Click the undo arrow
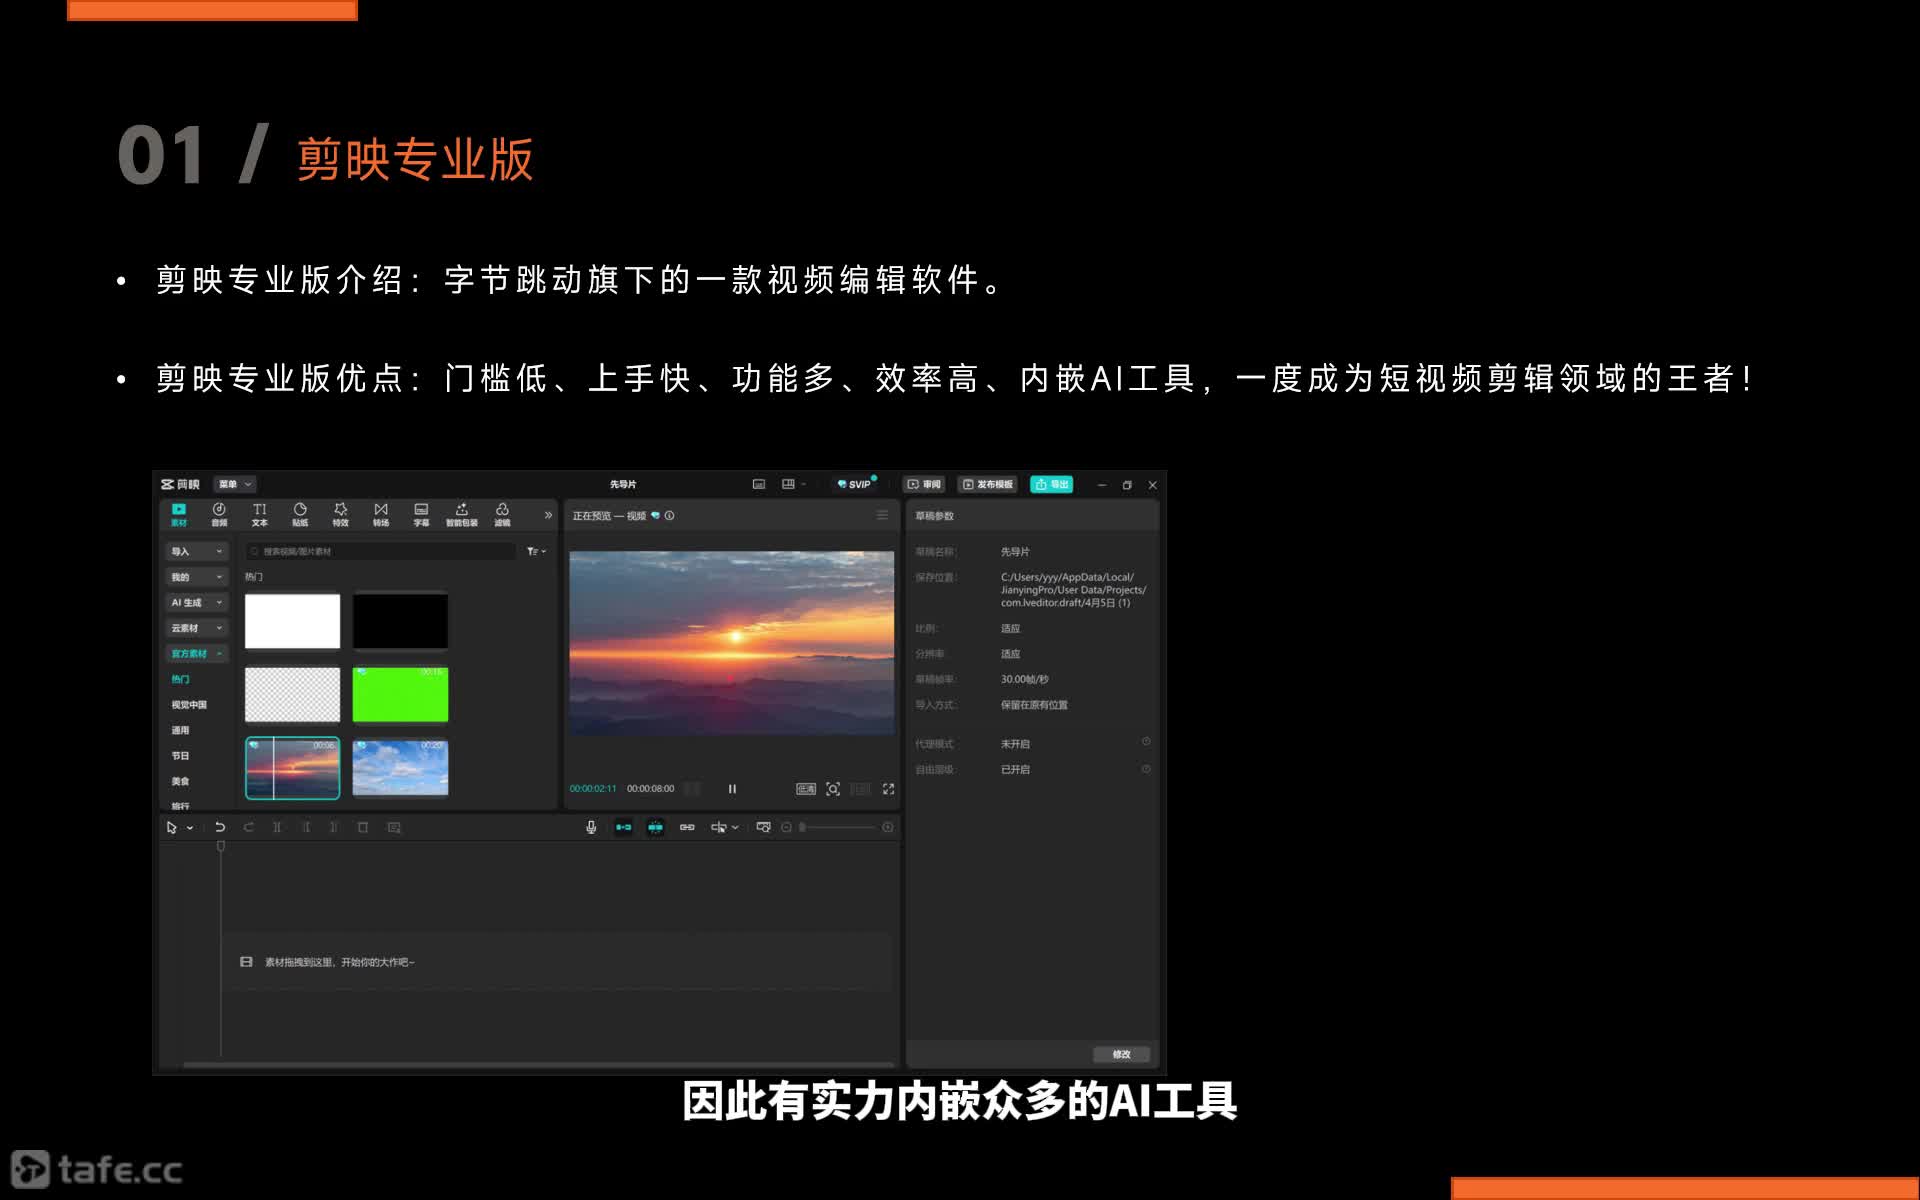 point(220,827)
